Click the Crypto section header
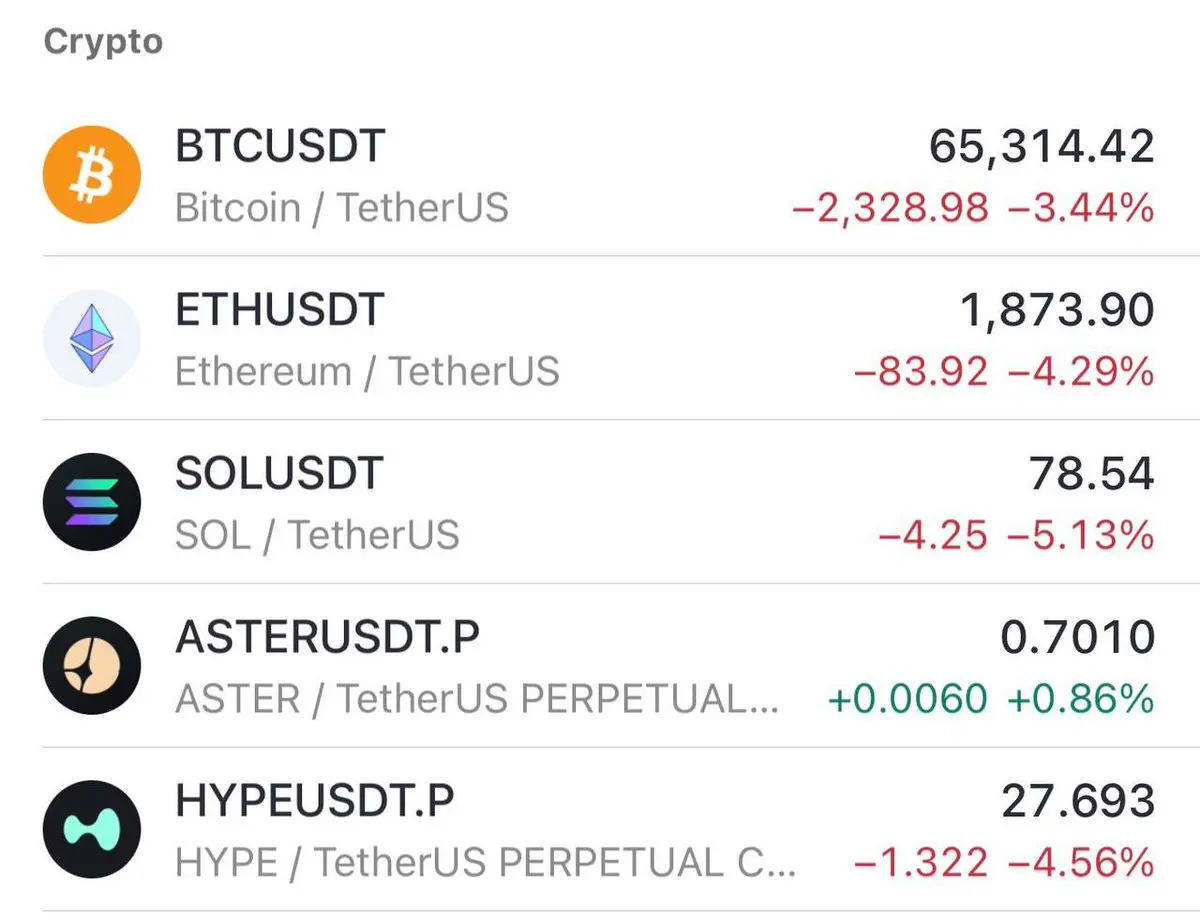 [x=103, y=43]
